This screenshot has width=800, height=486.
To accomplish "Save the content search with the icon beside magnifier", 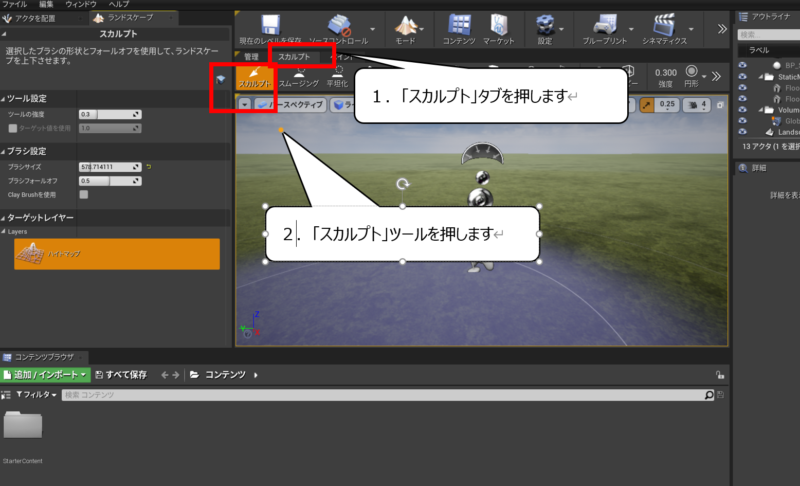I will [720, 395].
